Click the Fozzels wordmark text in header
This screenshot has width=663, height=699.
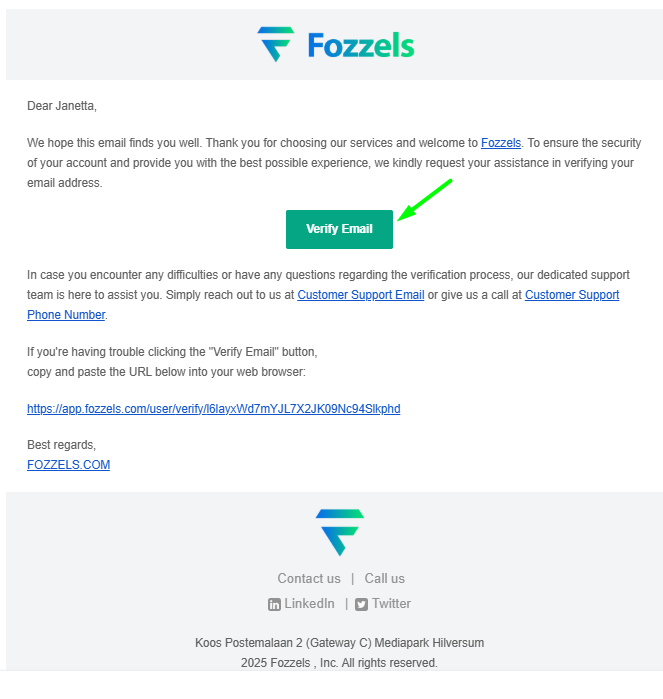360,46
